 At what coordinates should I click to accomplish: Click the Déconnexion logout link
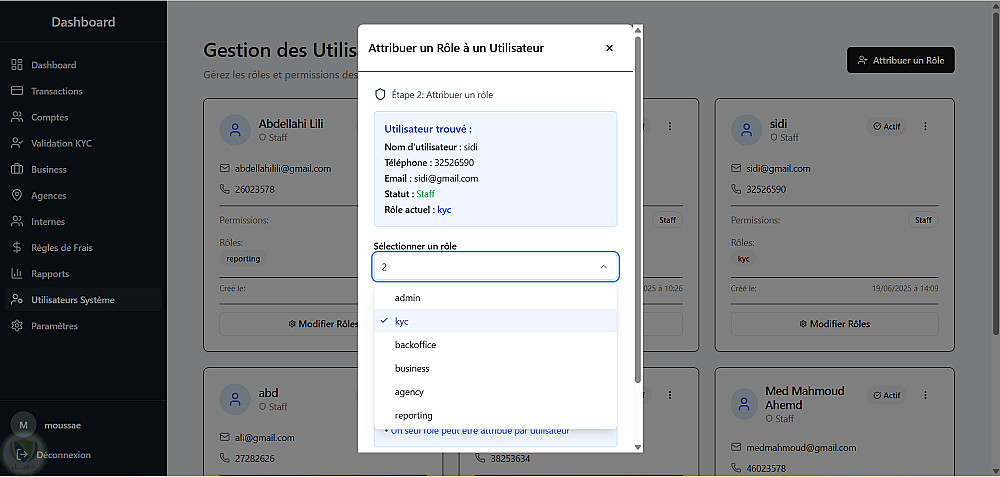[x=62, y=455]
